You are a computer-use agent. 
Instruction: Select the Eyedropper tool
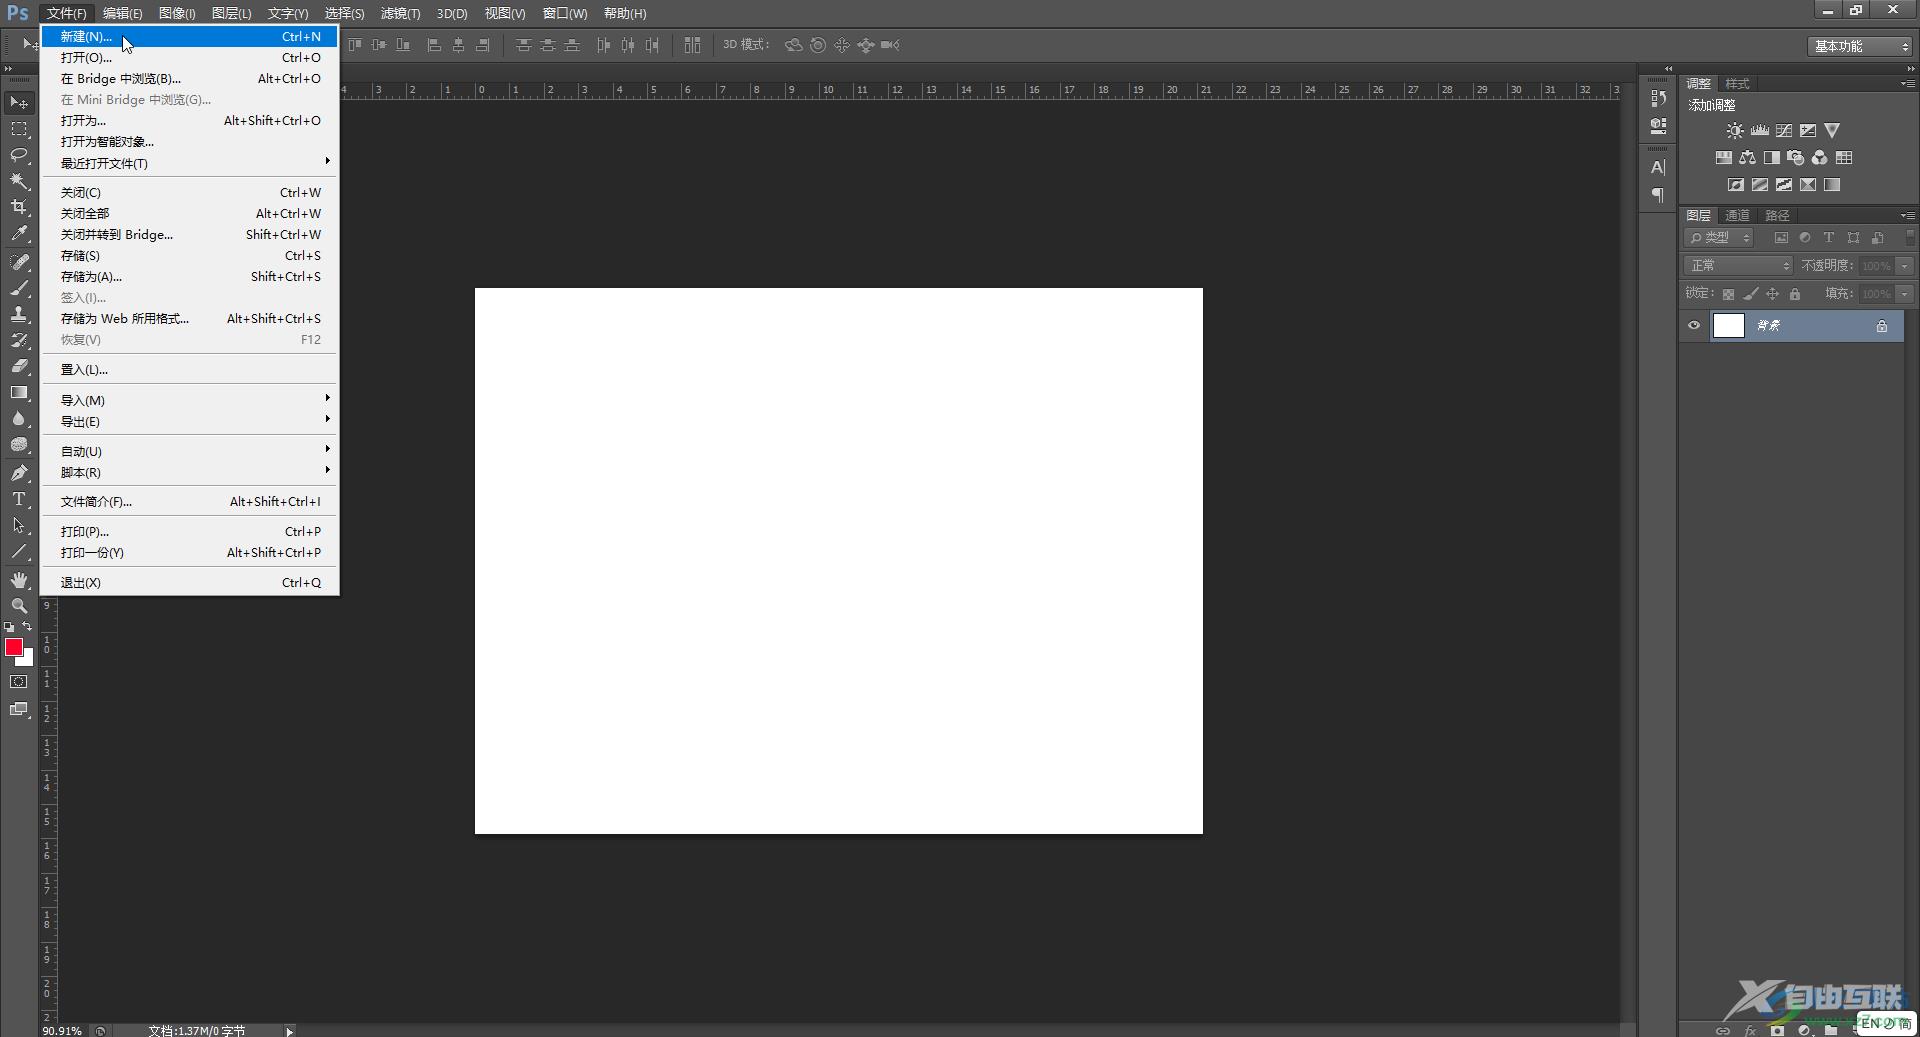tap(19, 234)
